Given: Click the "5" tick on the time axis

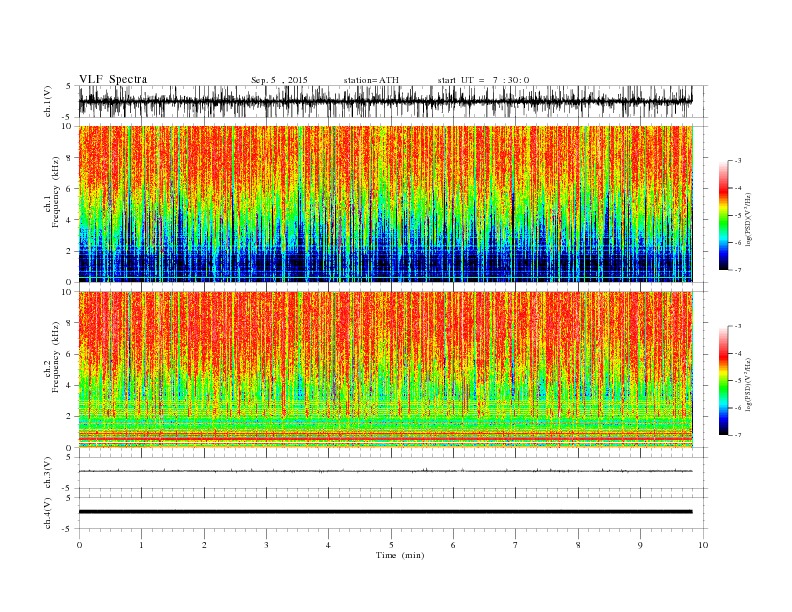Looking at the screenshot, I should coord(391,545).
